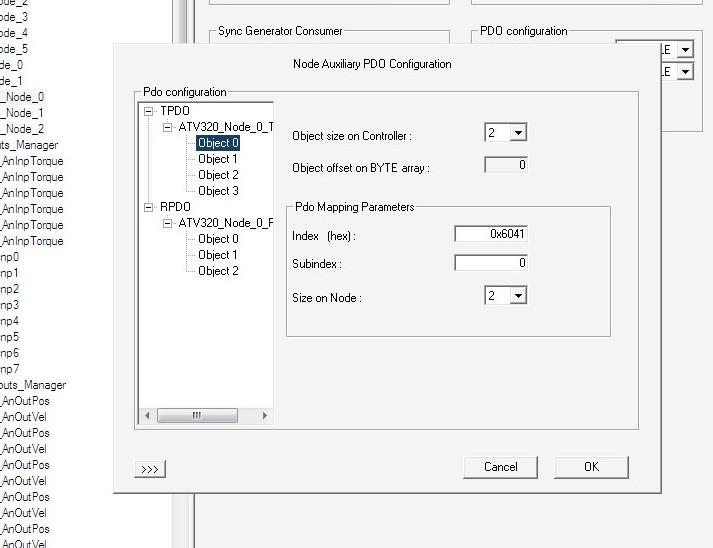This screenshot has width=713, height=548.
Task: Click the PDO tree scrollbar left arrow
Action: click(147, 415)
